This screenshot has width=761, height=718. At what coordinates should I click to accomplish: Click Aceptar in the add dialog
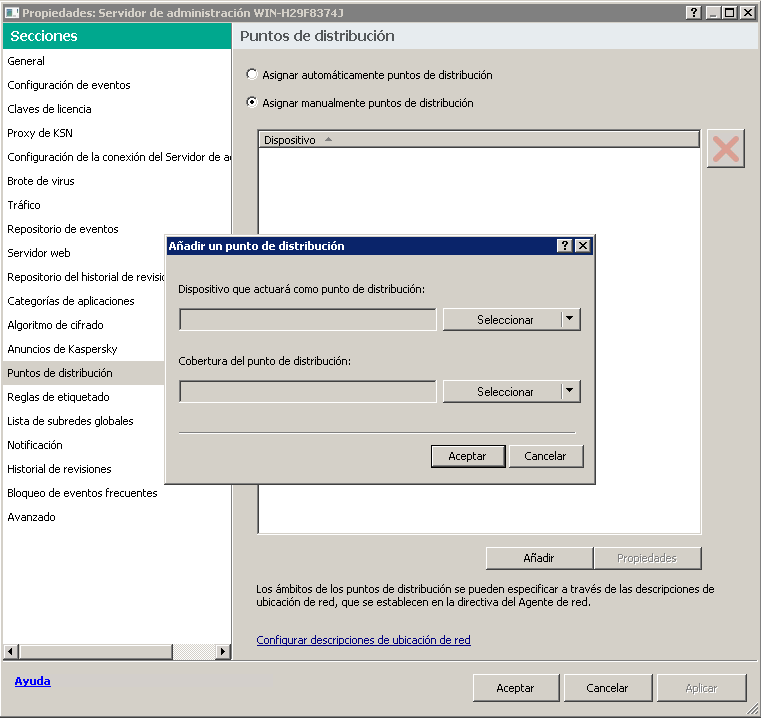click(x=468, y=456)
